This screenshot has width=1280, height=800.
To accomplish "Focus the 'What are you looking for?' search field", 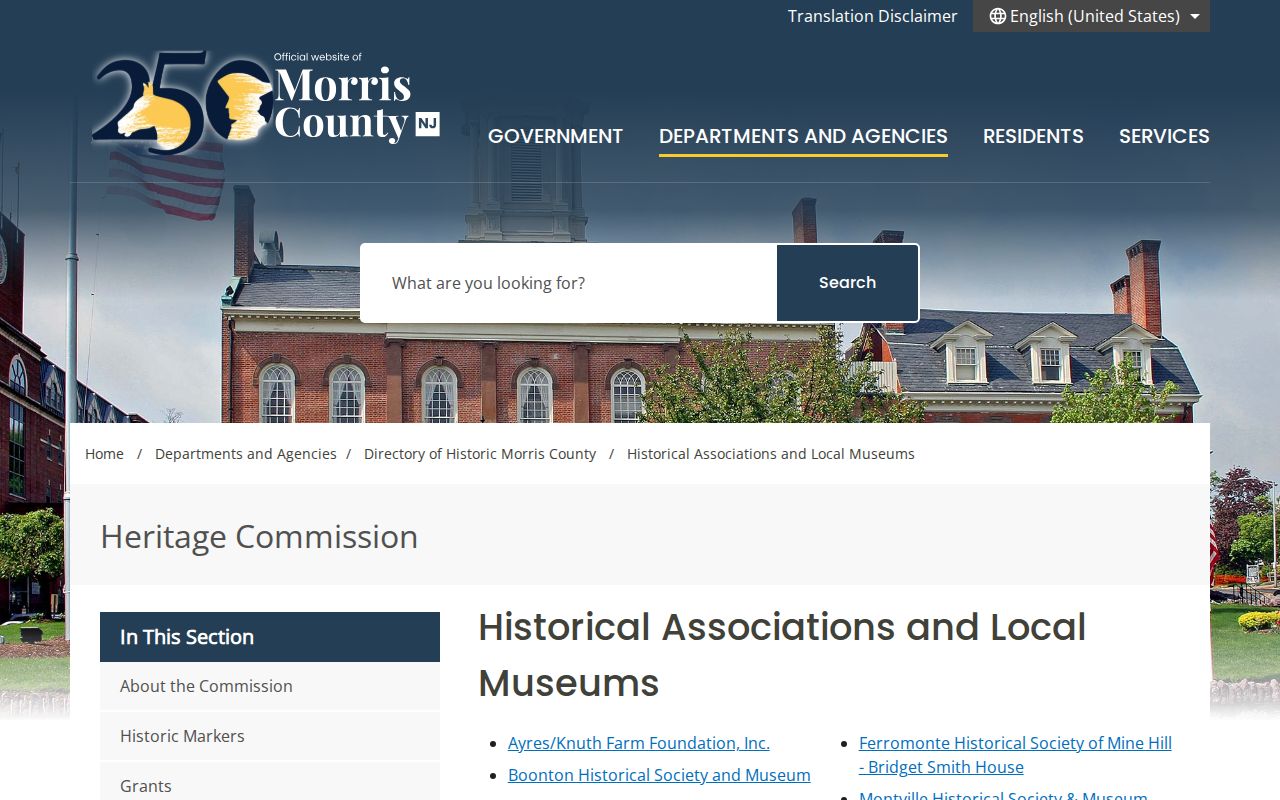I will point(569,283).
